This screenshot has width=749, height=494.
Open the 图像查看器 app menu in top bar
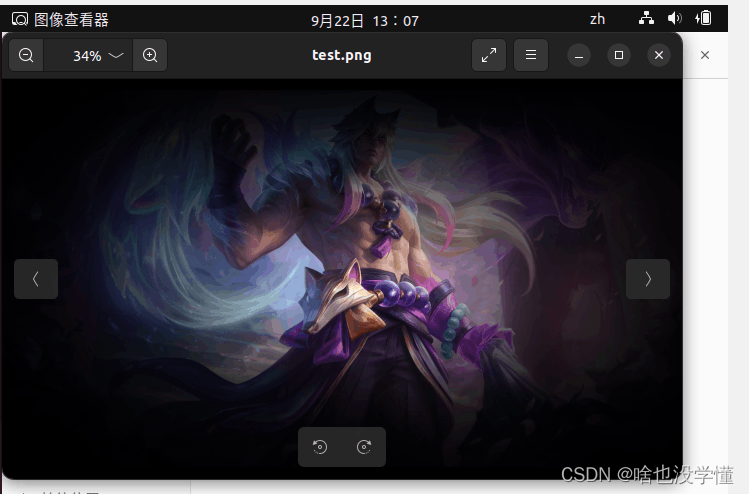tap(60, 20)
